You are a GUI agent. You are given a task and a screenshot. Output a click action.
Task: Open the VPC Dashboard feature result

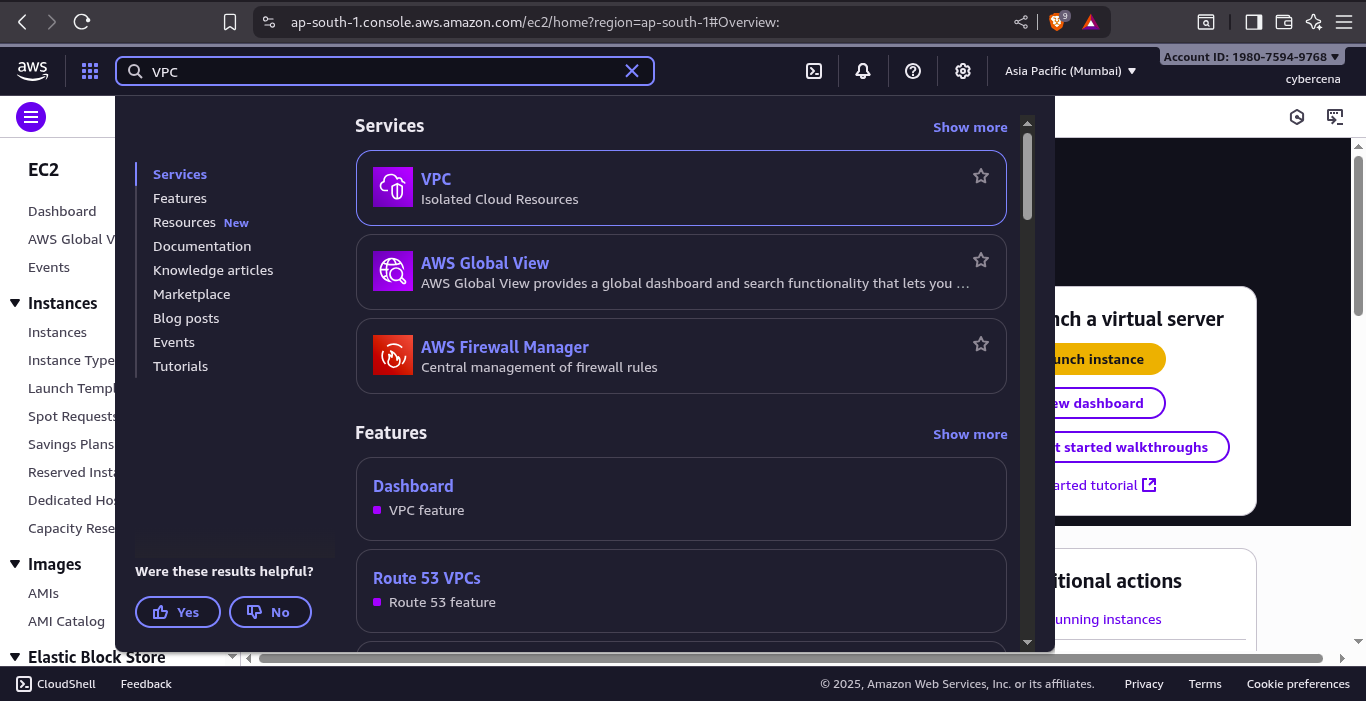(413, 486)
